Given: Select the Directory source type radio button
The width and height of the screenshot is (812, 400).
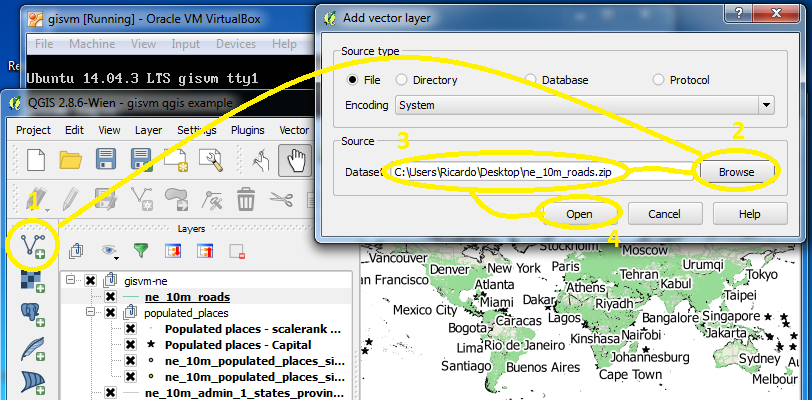Looking at the screenshot, I should (401, 80).
